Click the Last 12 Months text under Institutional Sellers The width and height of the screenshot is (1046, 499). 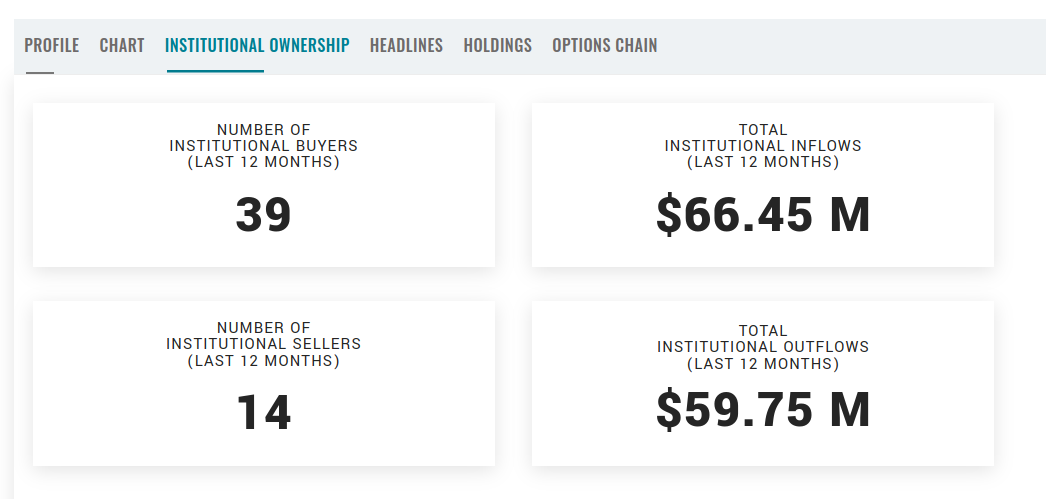(264, 361)
